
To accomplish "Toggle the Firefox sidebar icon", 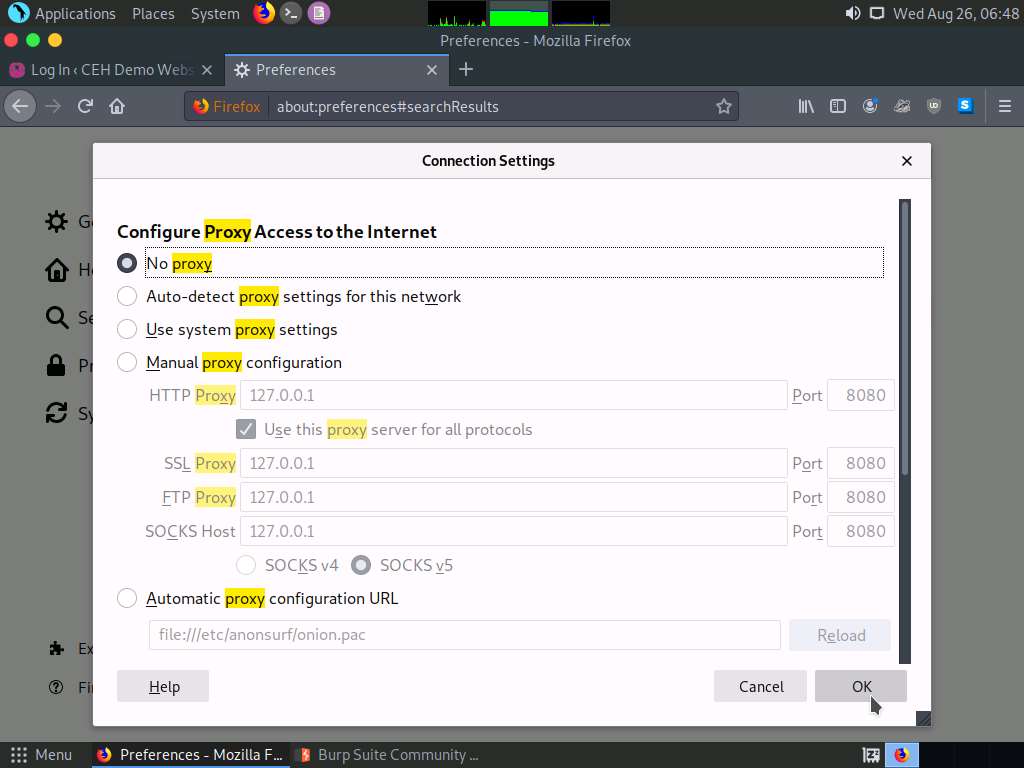I will [838, 106].
